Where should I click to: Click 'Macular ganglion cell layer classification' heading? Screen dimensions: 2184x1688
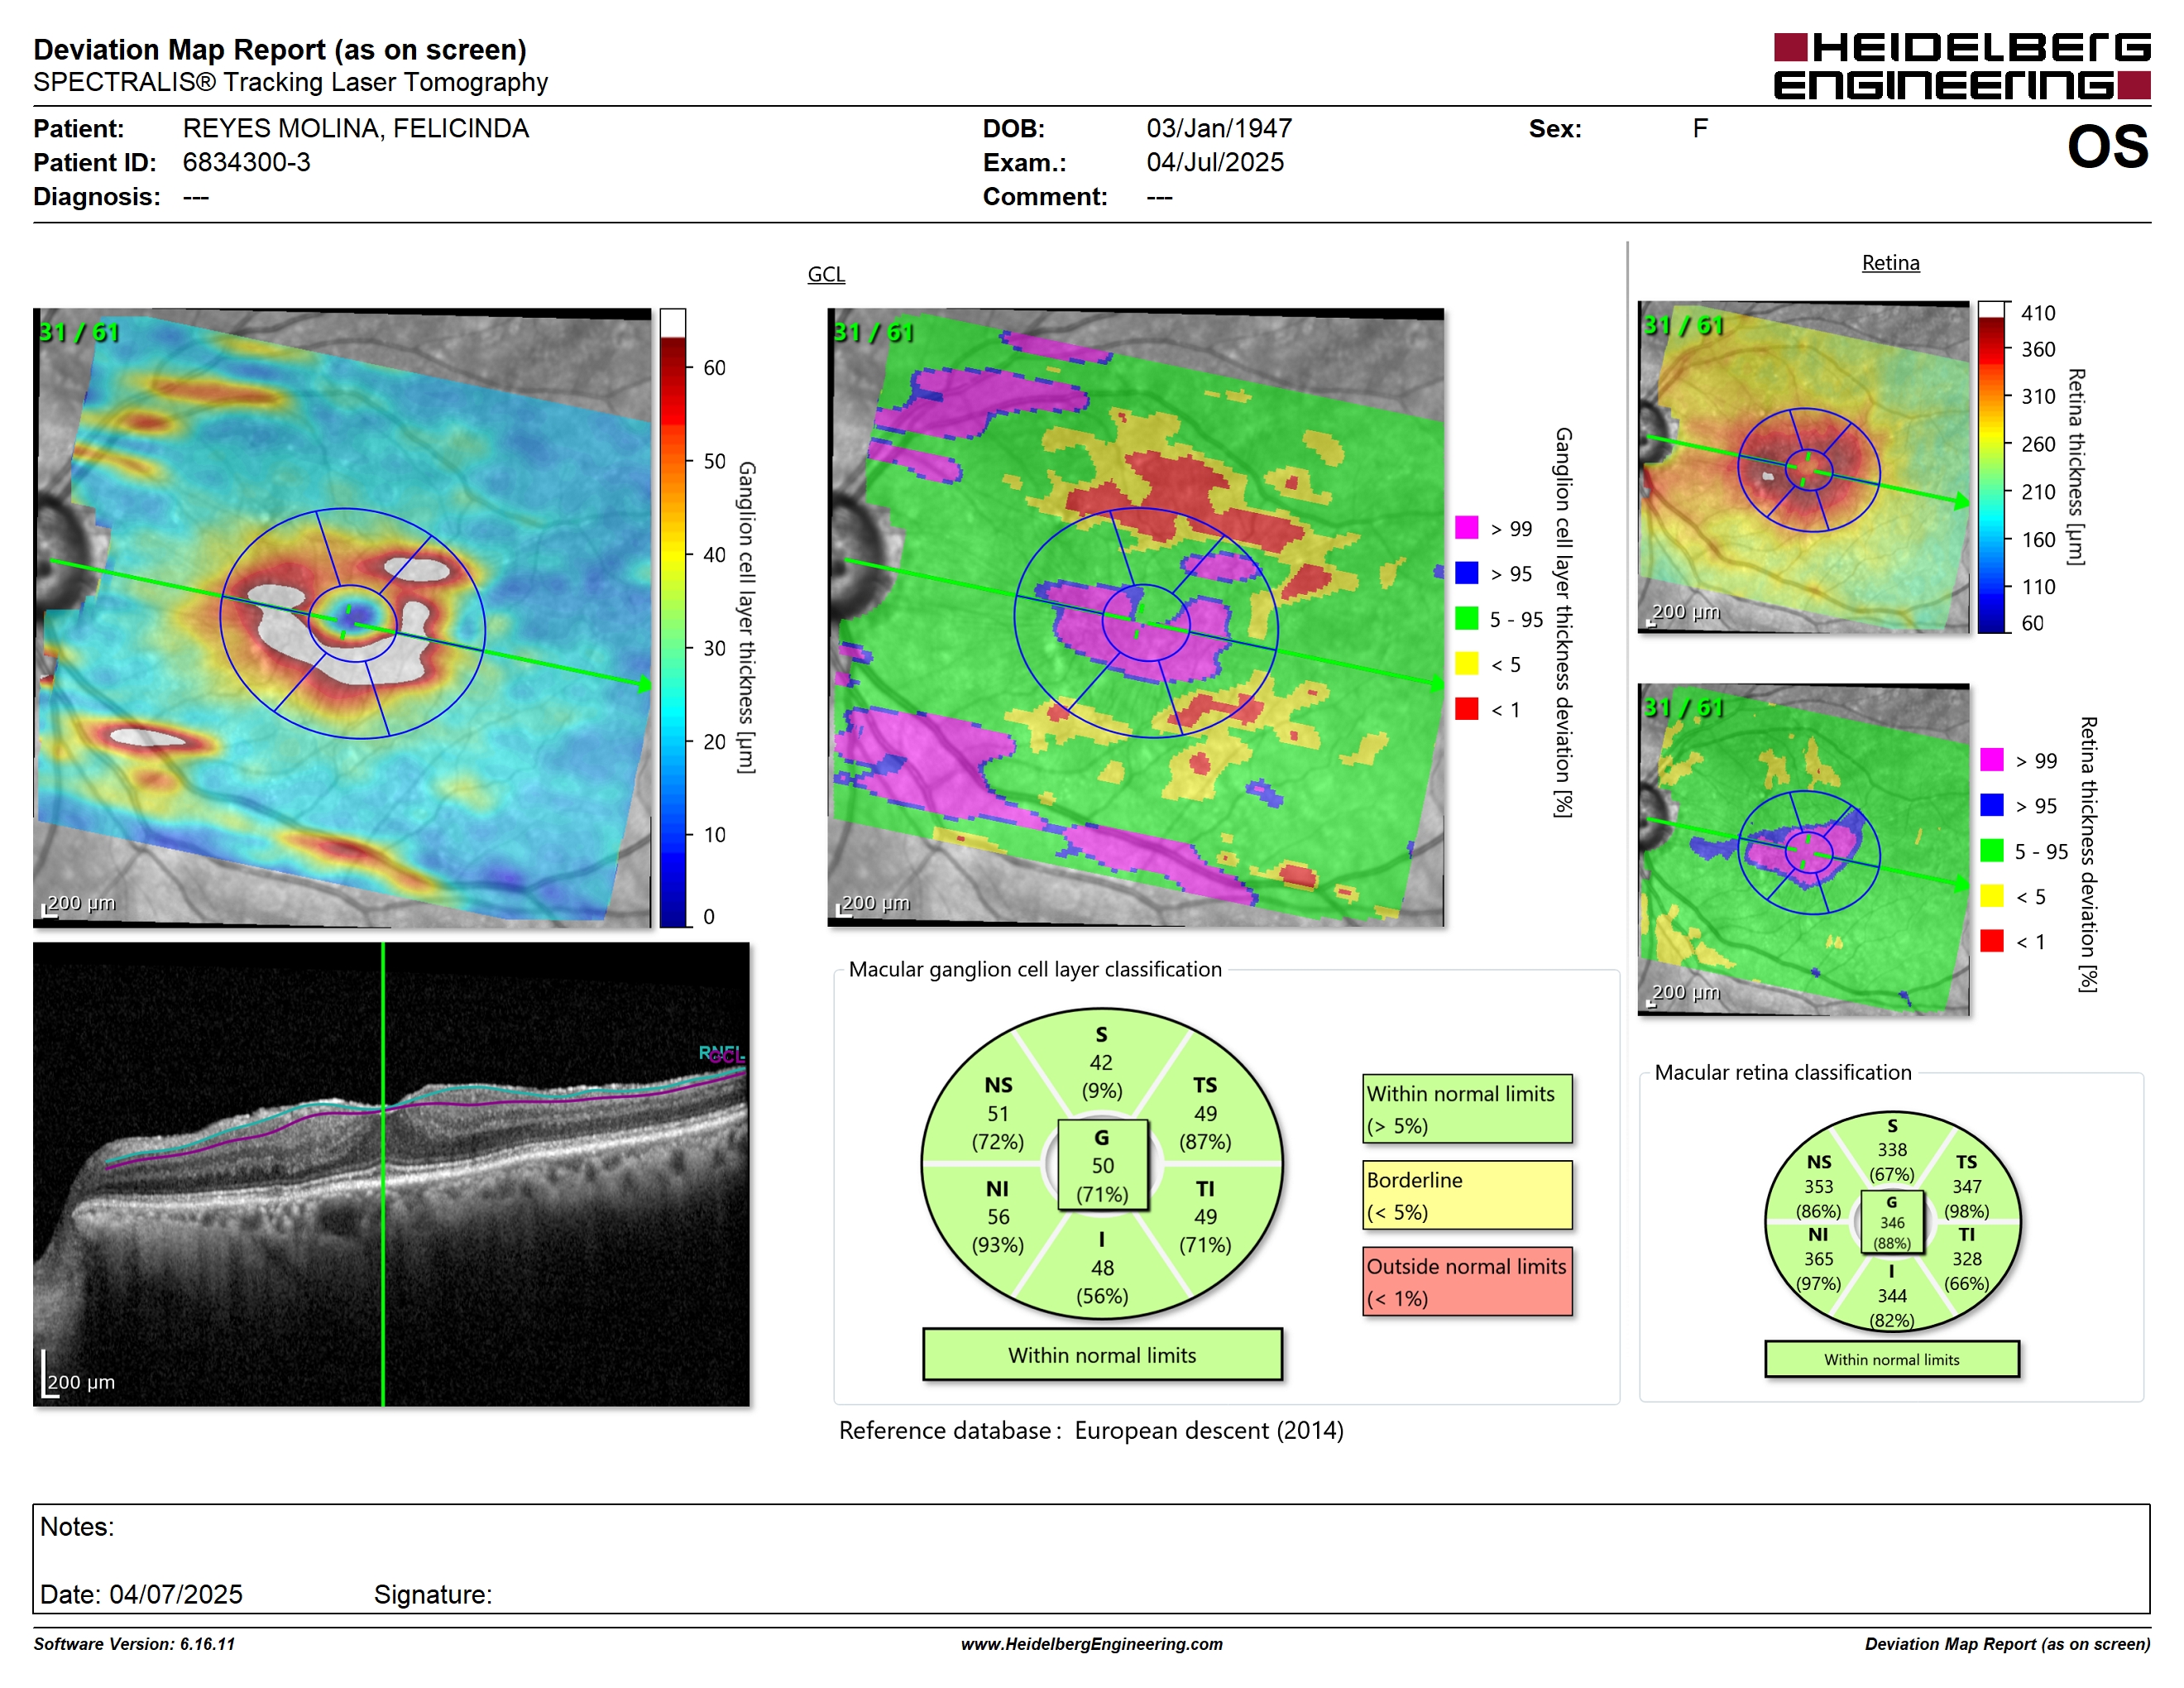click(x=1035, y=969)
